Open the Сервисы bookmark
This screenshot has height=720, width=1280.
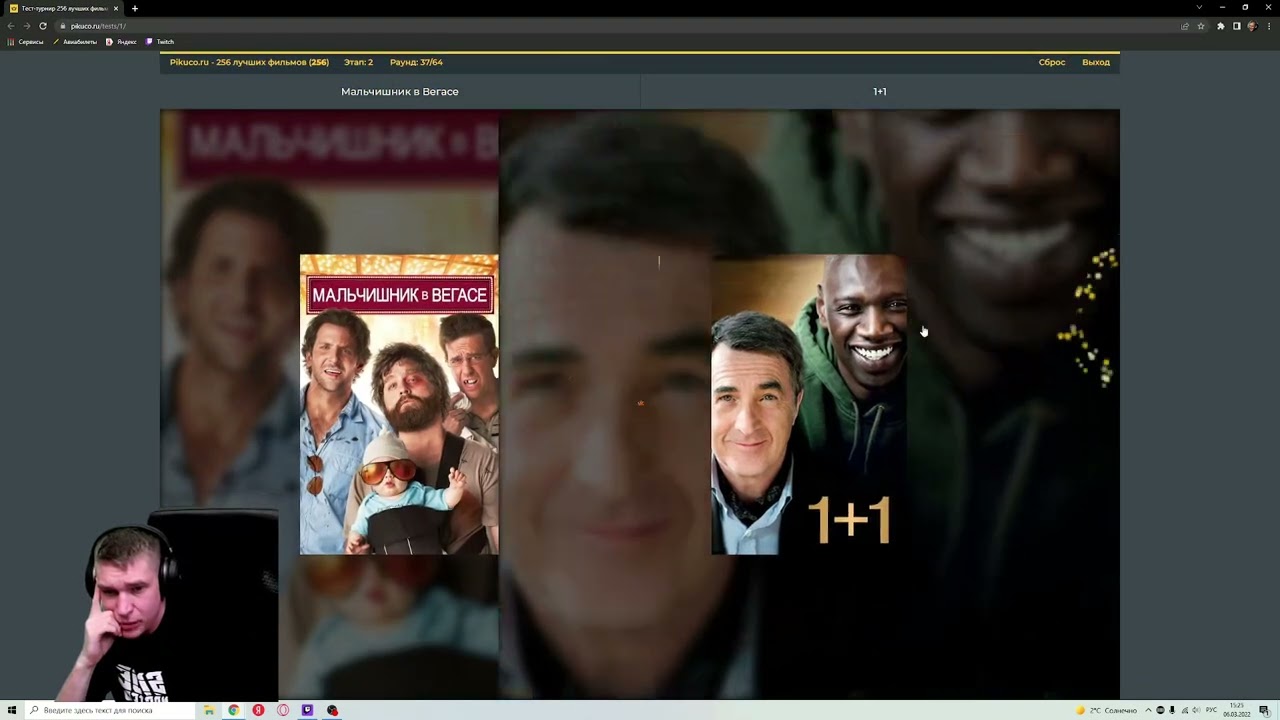tap(26, 42)
